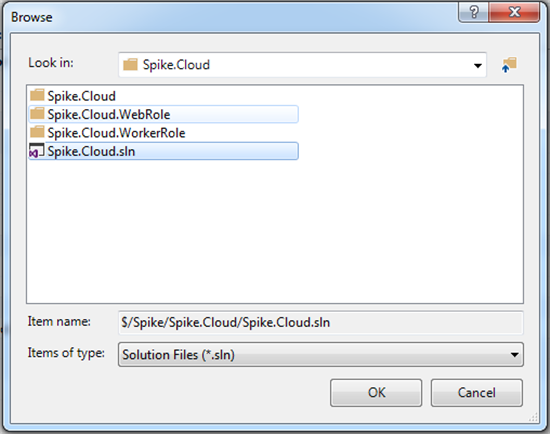Click the Spike.Cloud folder icon in list
550x434 pixels.
37,95
